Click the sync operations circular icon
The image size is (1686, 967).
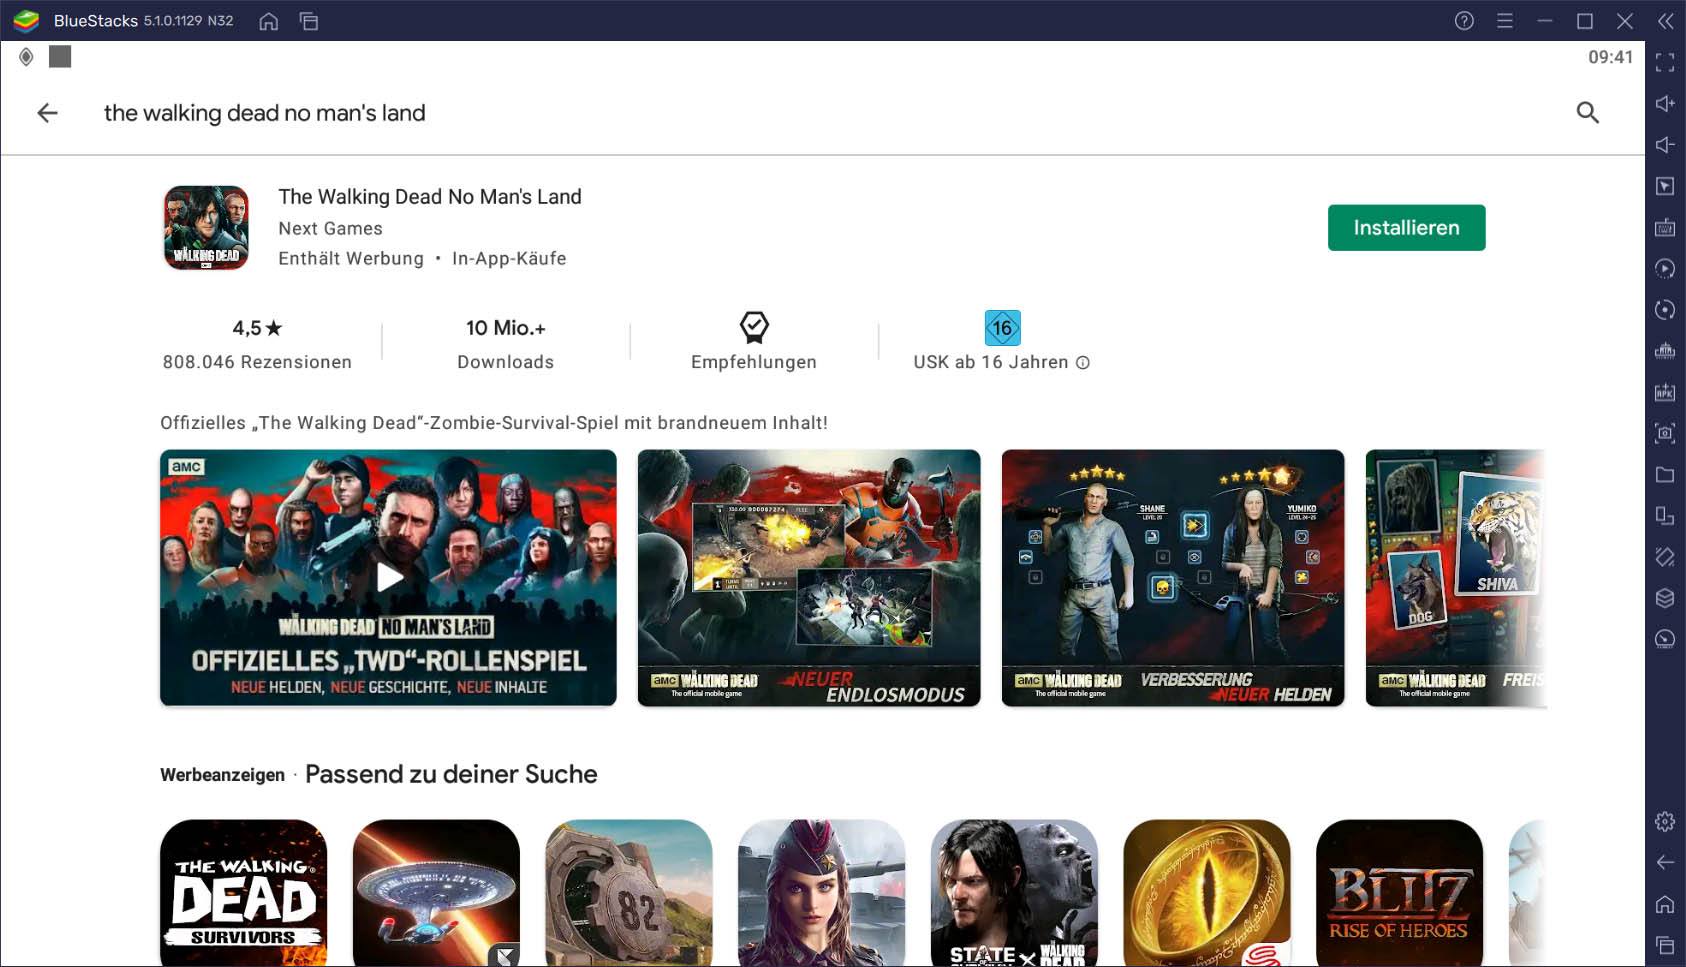pyautogui.click(x=1665, y=309)
